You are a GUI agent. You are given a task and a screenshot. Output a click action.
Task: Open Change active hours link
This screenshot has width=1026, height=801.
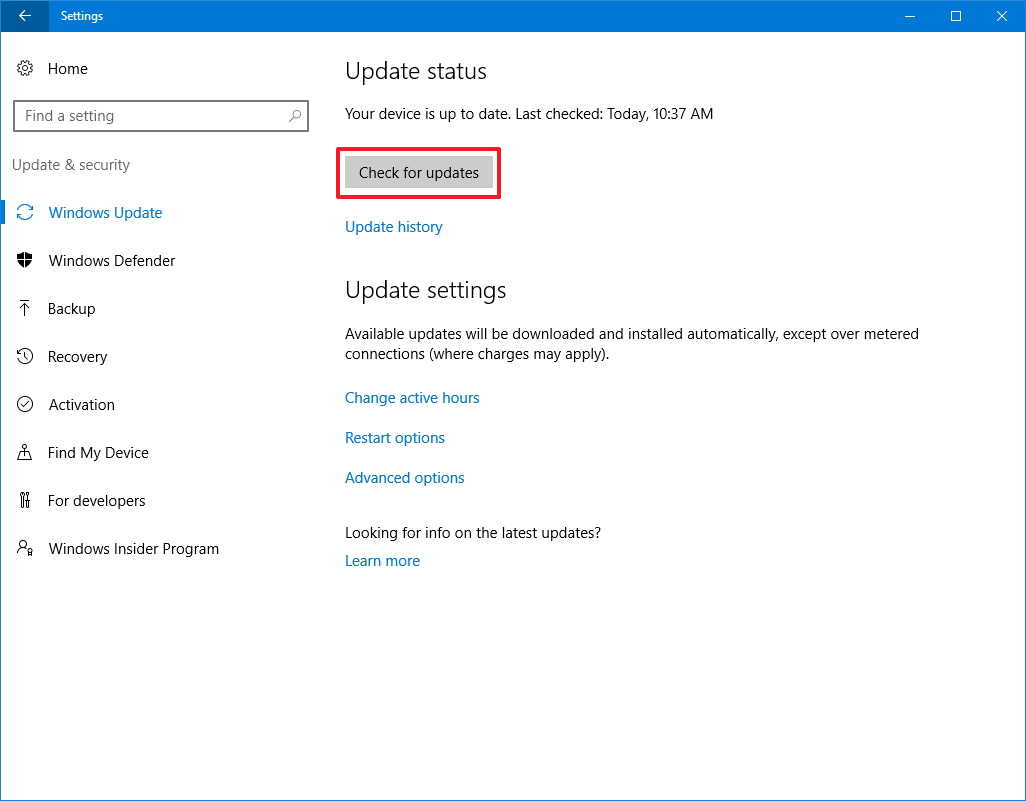coord(412,398)
